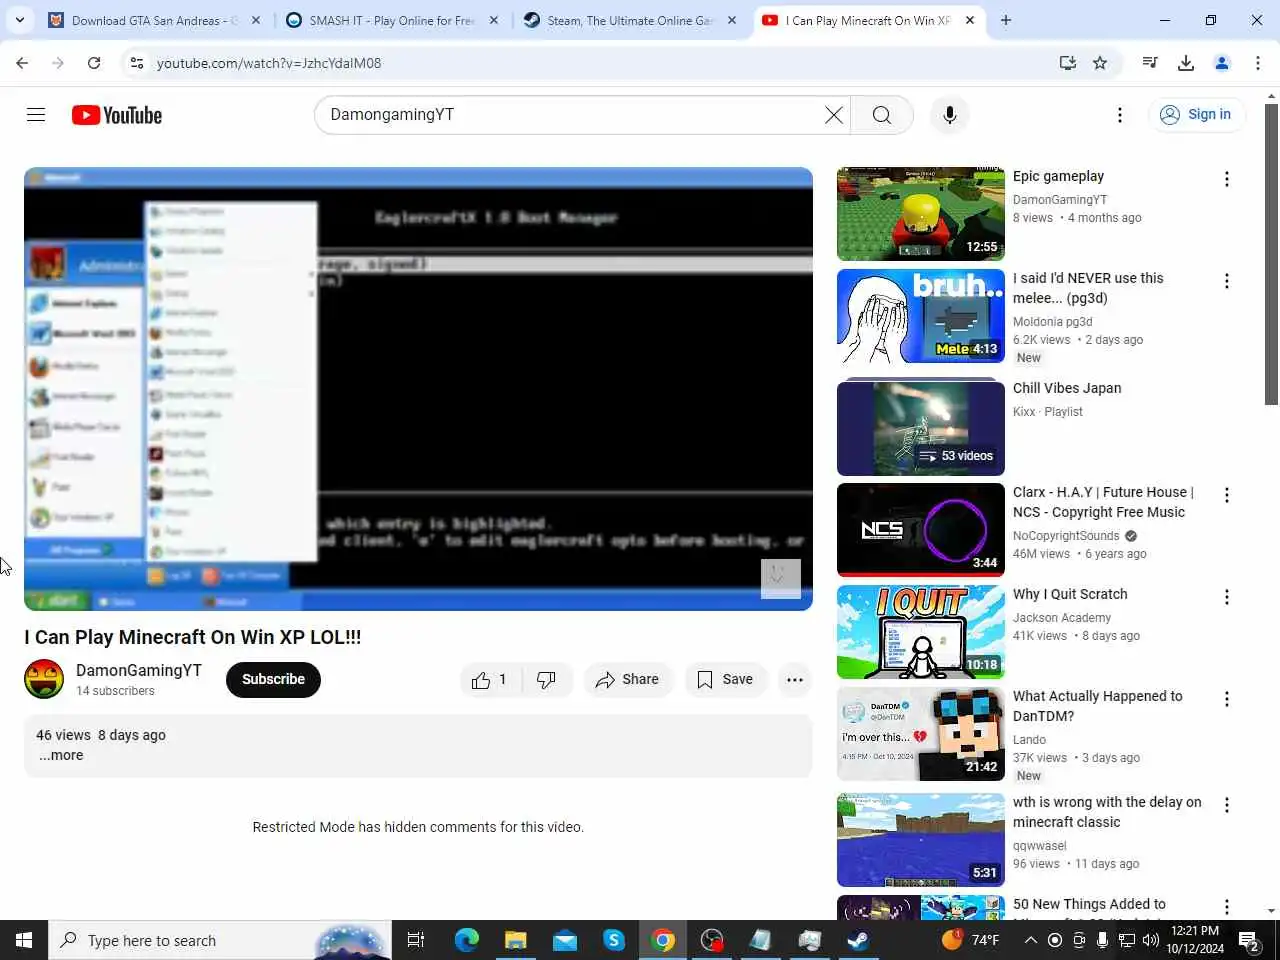This screenshot has height=960, width=1280.
Task: Open NCS Clarx video thumbnail
Action: (x=921, y=530)
